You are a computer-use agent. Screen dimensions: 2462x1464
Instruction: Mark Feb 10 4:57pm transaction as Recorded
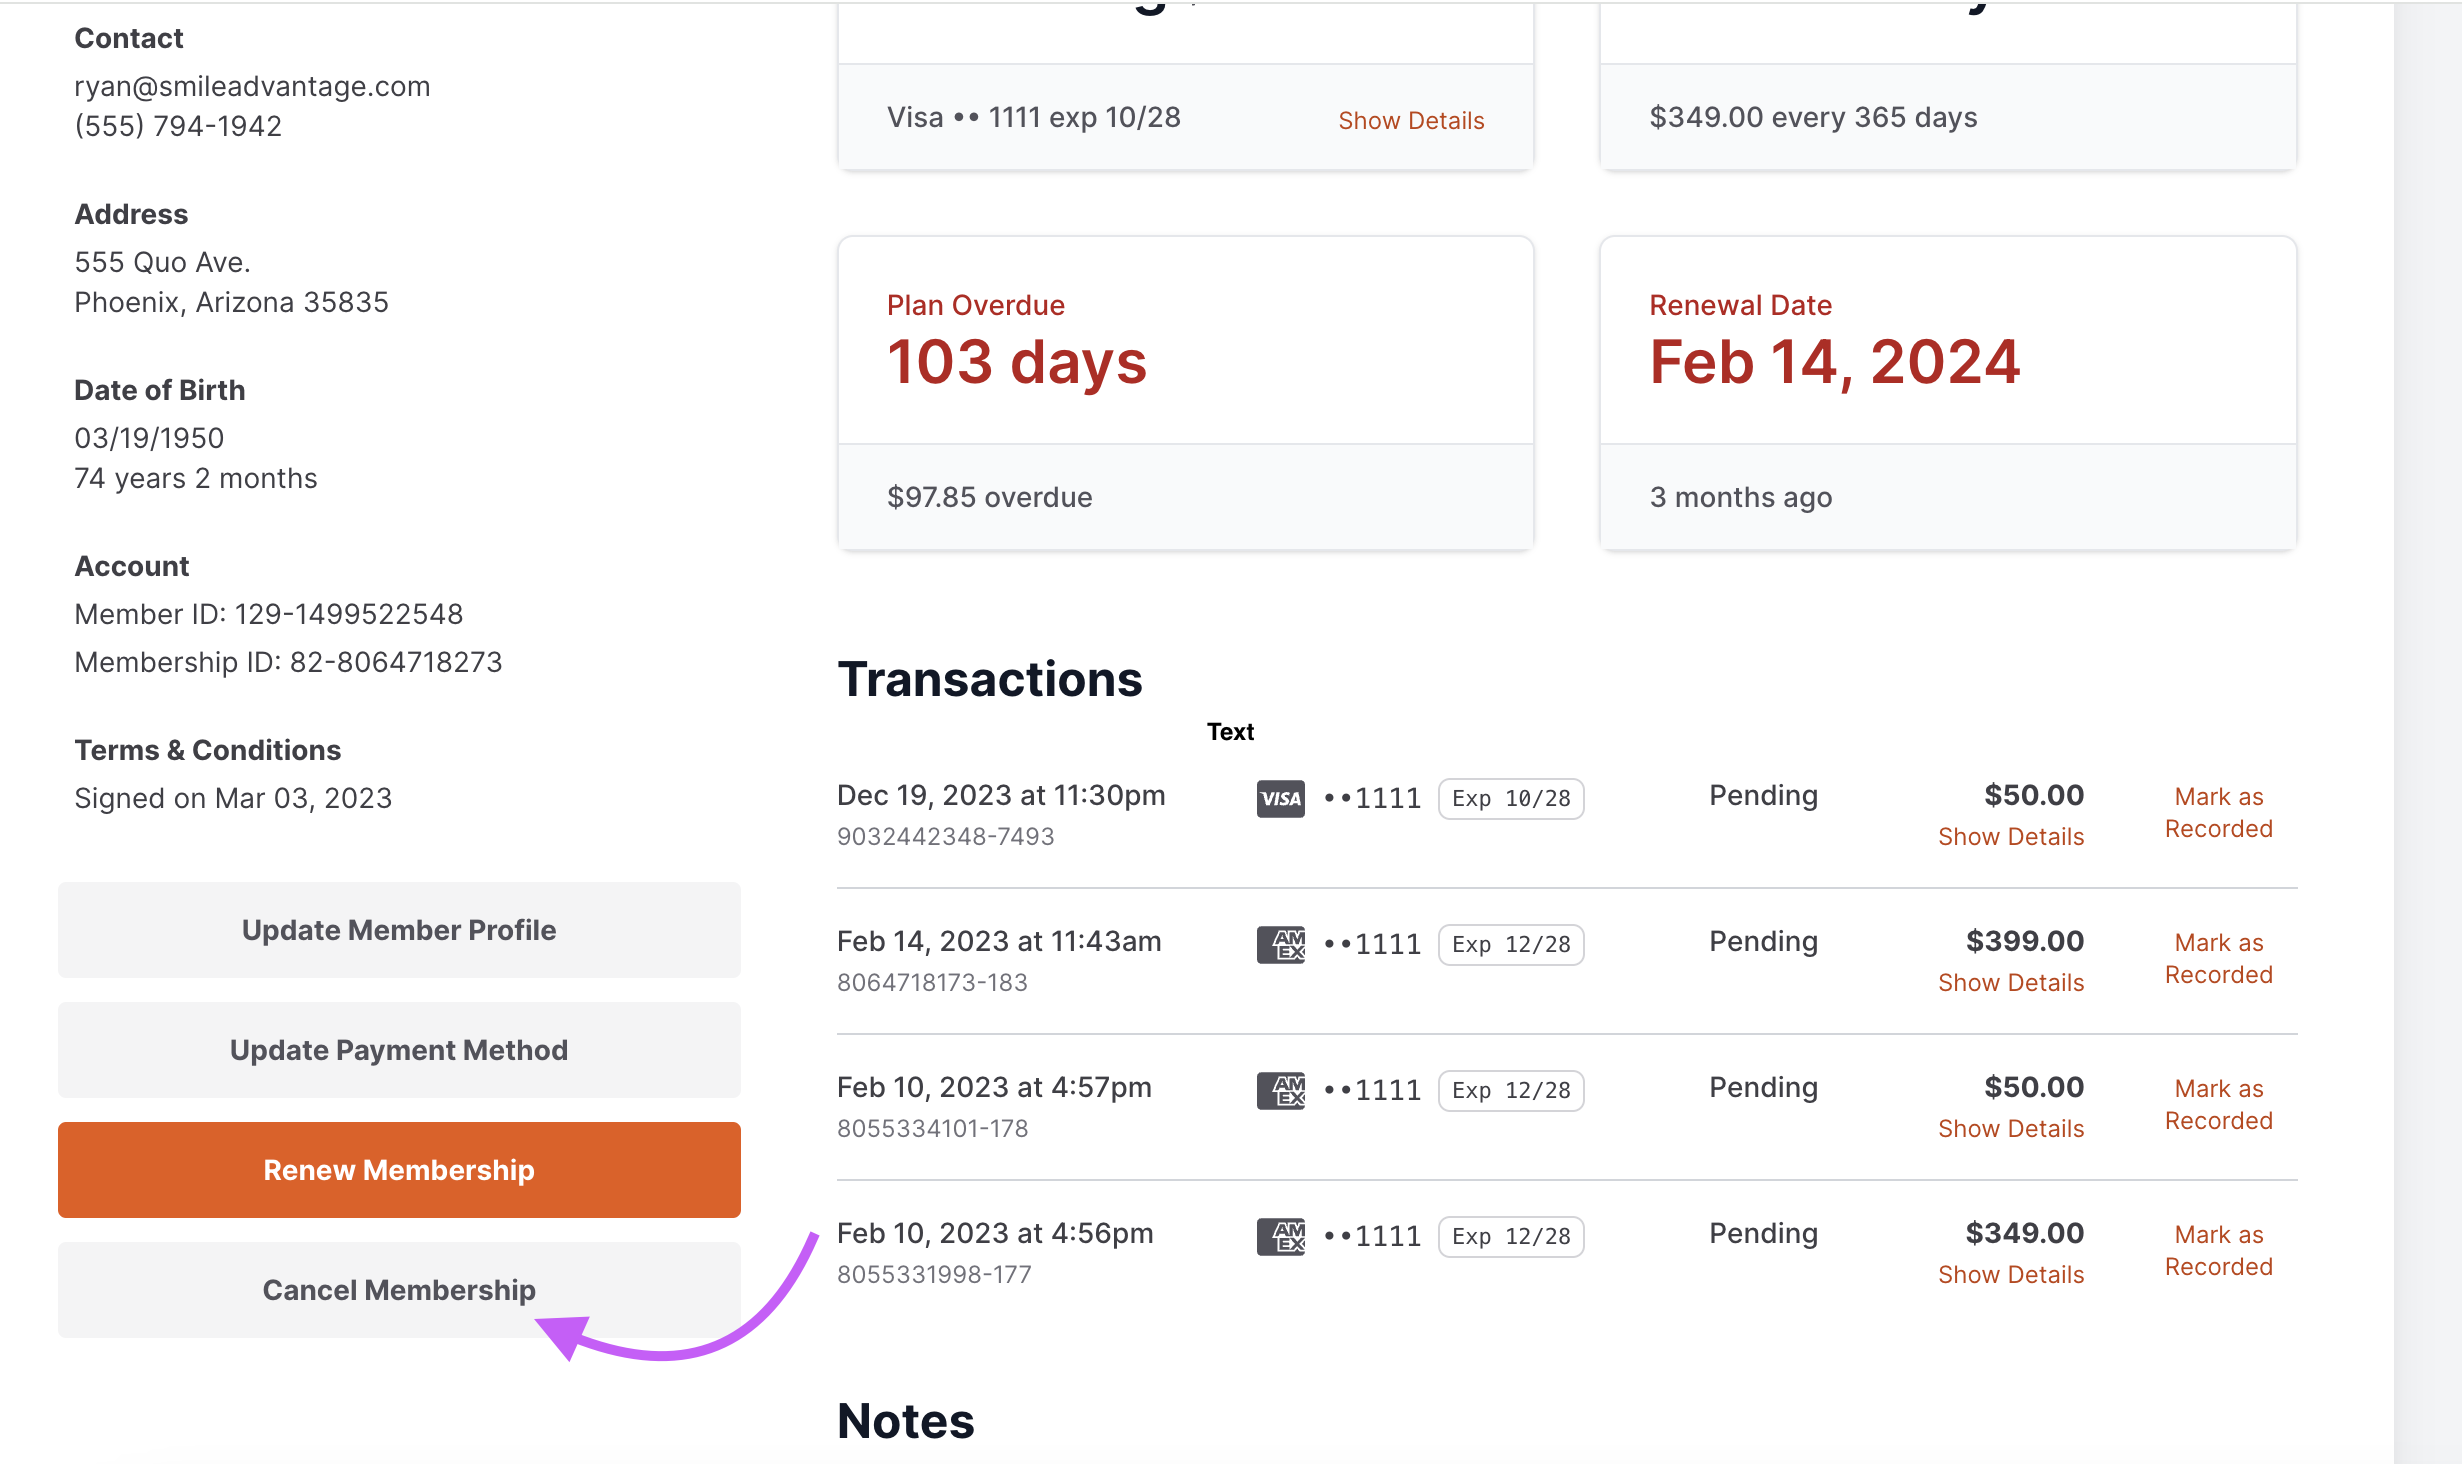[2219, 1104]
